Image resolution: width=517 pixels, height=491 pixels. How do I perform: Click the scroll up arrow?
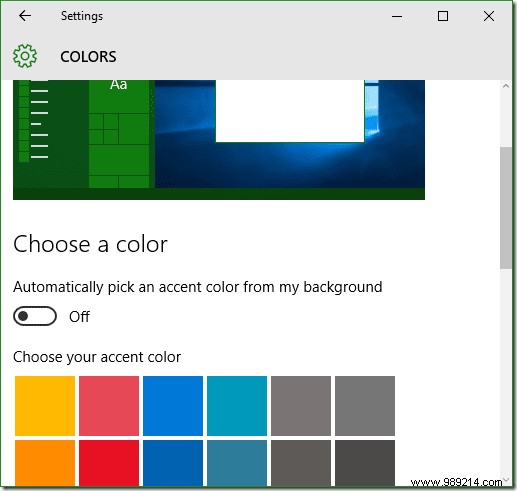click(x=506, y=86)
